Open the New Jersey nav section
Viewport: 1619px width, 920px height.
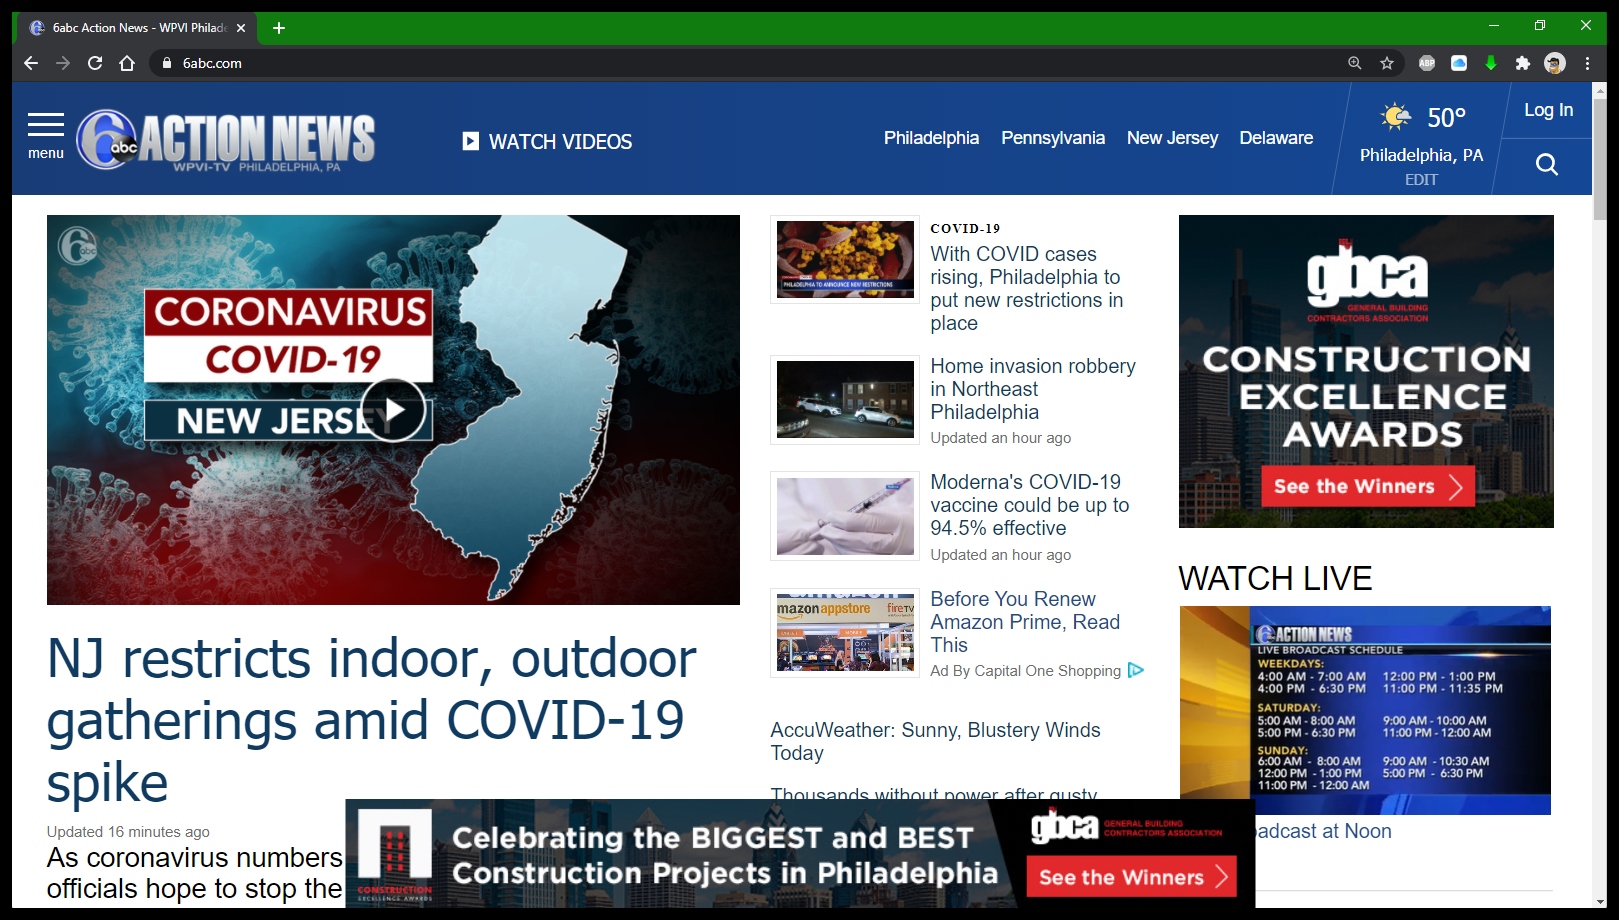(1172, 138)
